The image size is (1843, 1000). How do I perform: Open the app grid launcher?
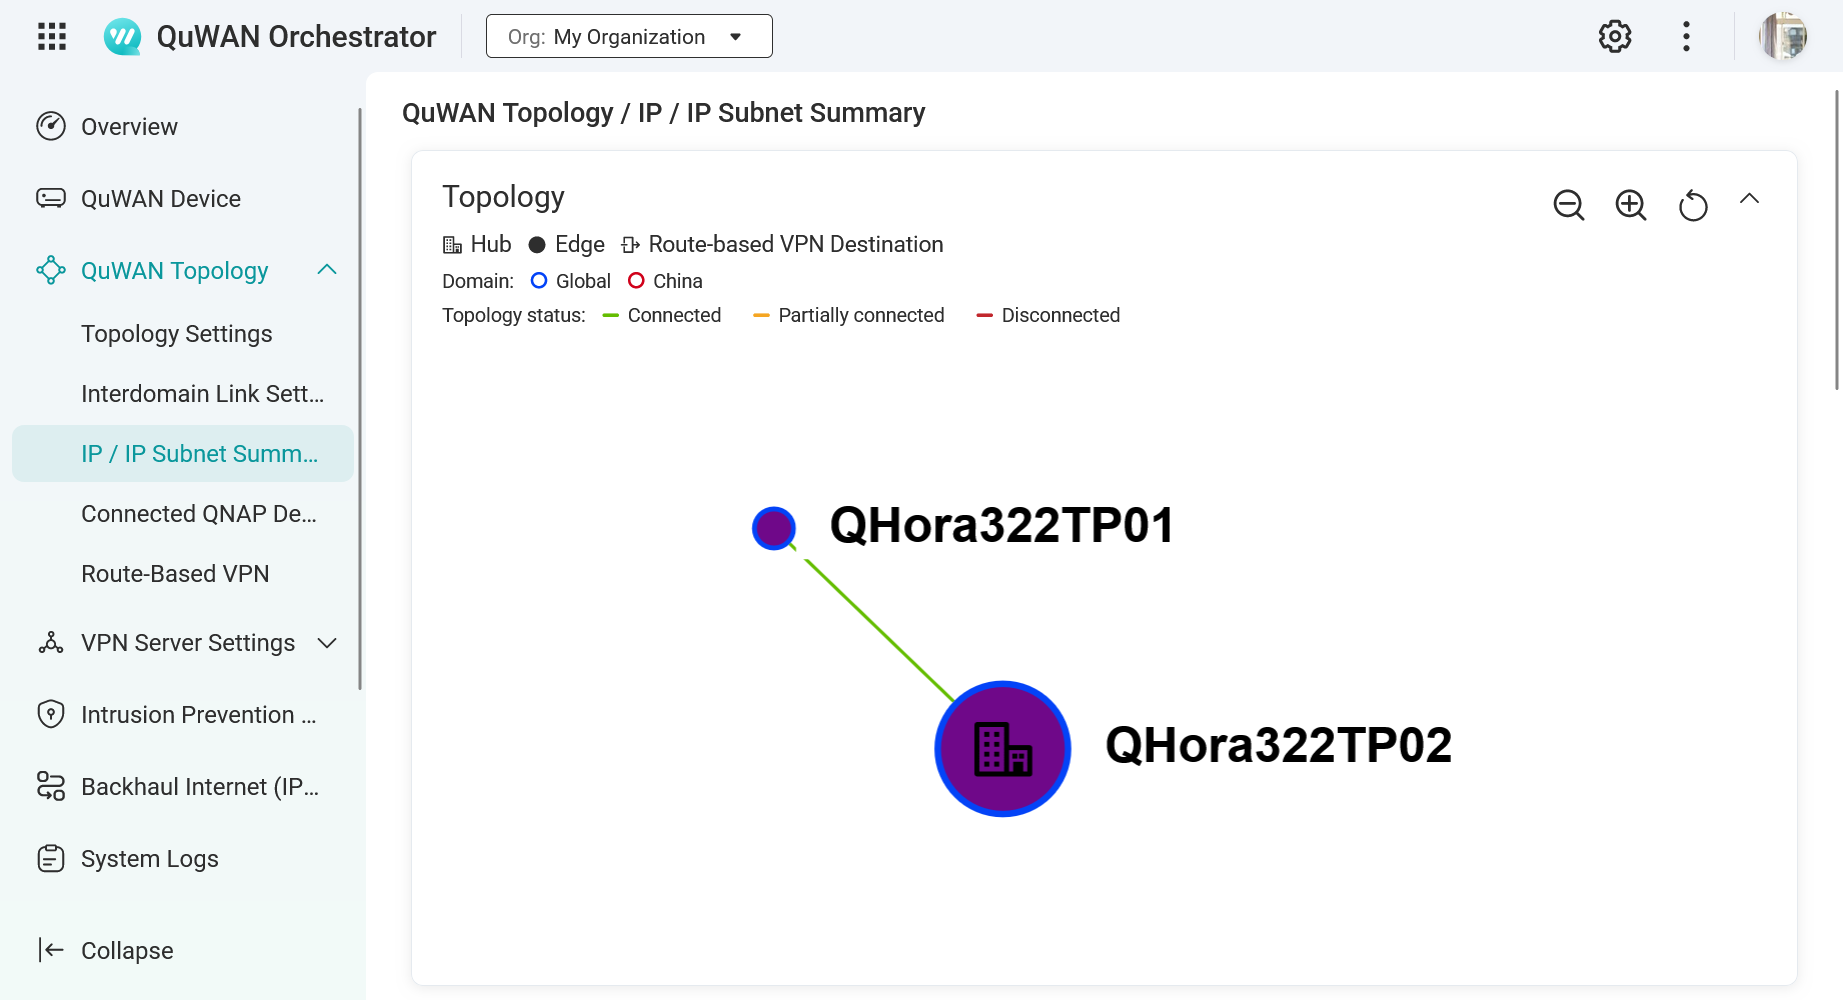(x=52, y=37)
